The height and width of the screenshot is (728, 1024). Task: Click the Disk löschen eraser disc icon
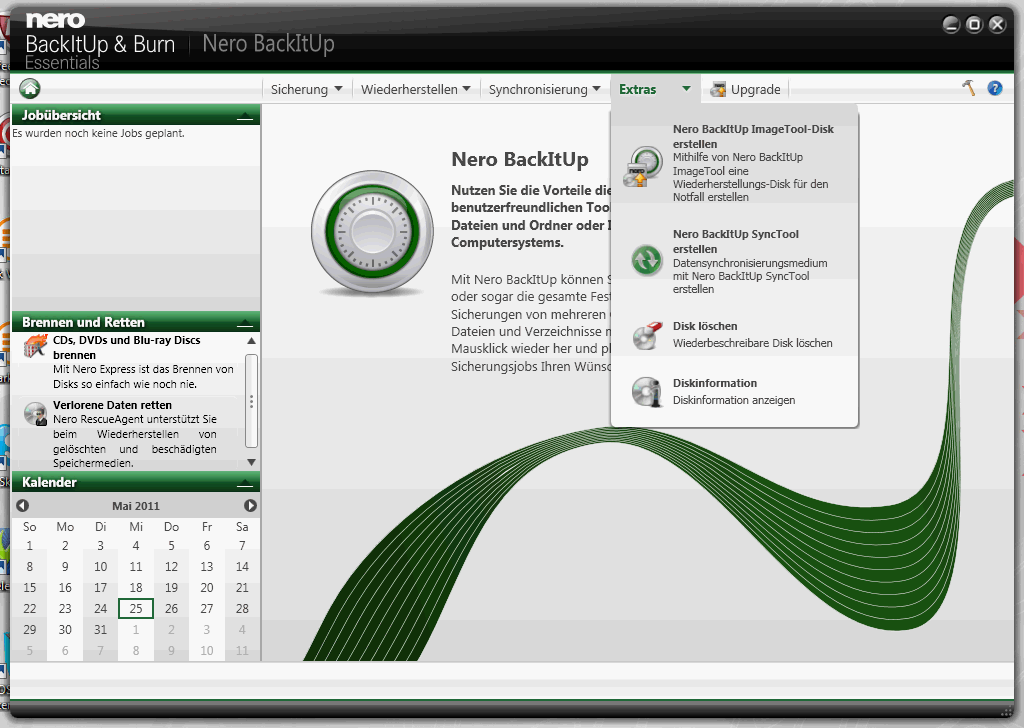point(647,335)
